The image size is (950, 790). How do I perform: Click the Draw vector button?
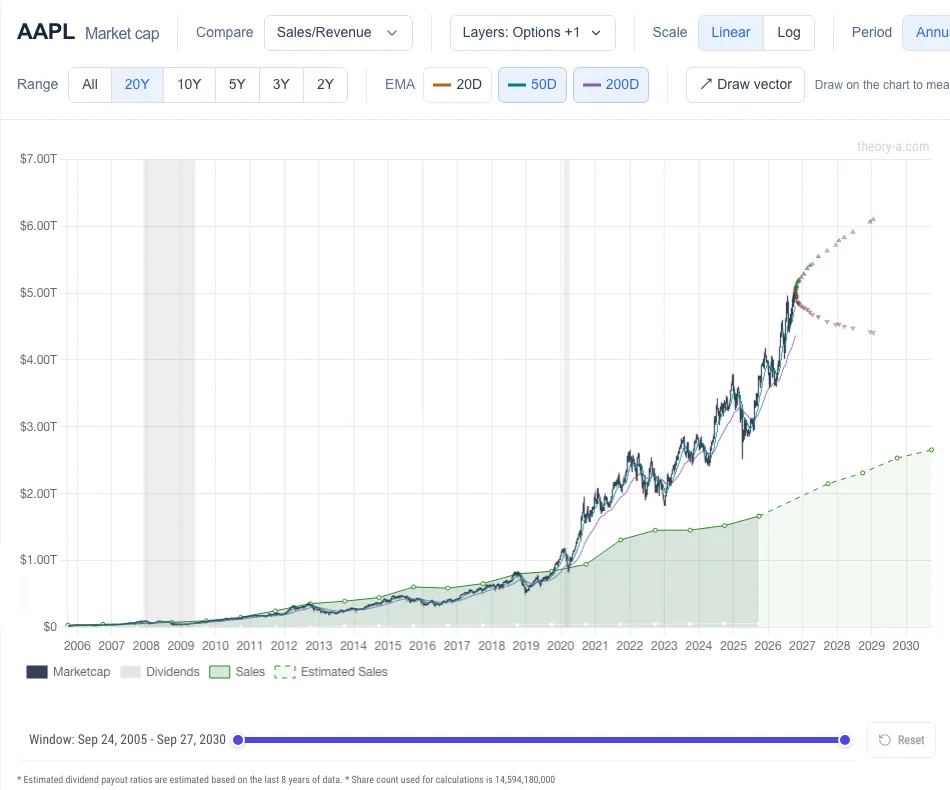point(745,85)
